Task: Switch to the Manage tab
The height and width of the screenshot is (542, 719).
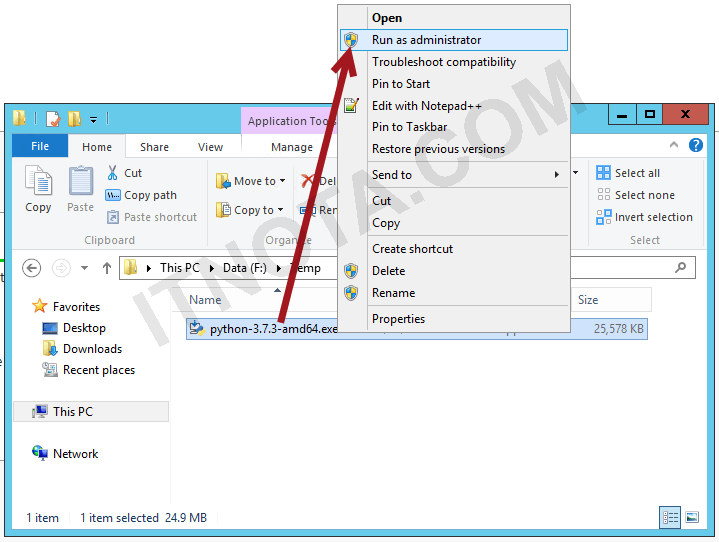Action: pyautogui.click(x=292, y=147)
